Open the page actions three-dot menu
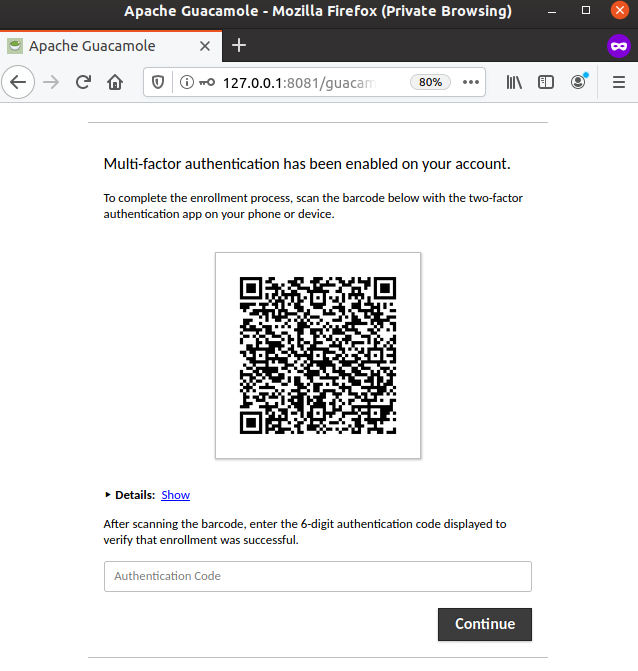 coord(471,82)
